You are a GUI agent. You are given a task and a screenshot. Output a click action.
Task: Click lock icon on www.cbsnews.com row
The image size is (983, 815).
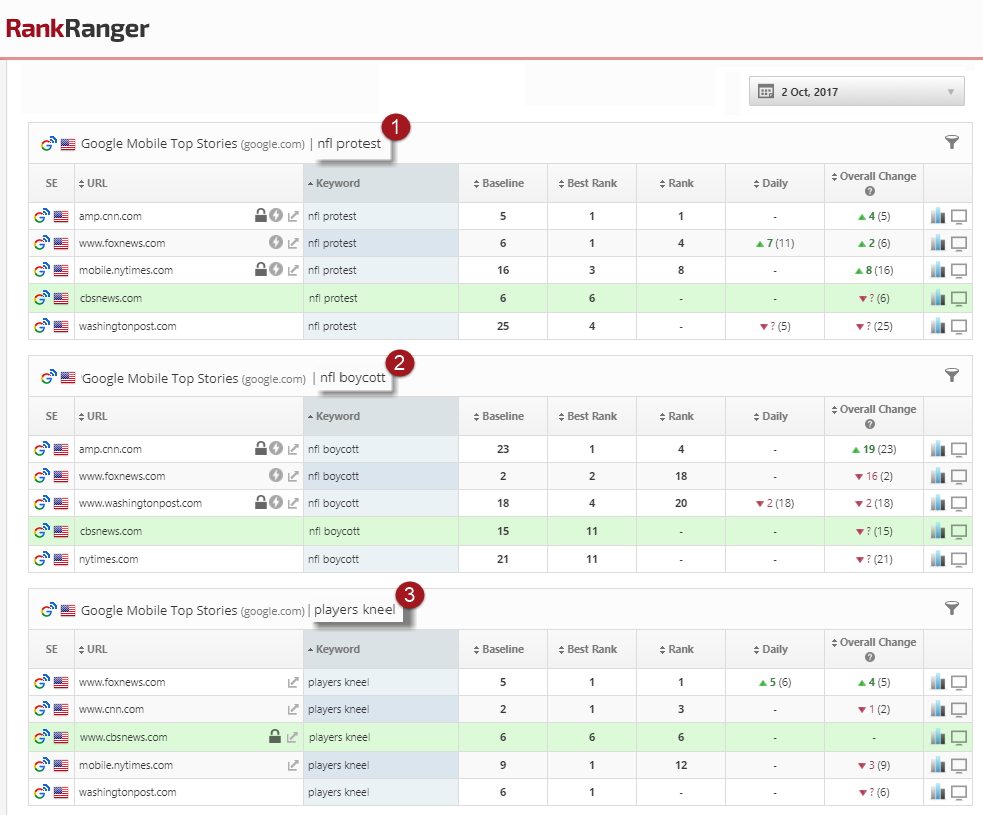click(x=275, y=737)
